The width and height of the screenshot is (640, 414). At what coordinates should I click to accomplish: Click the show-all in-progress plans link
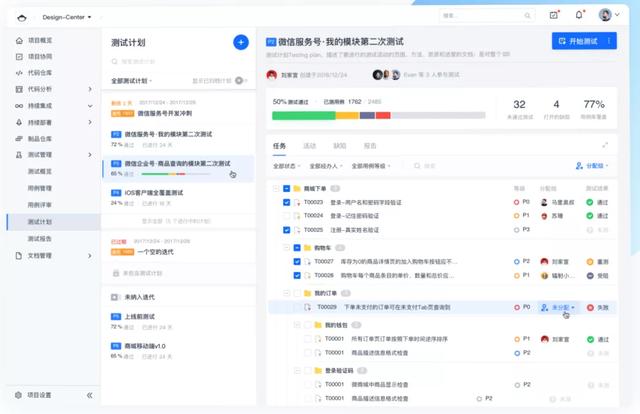click(176, 221)
